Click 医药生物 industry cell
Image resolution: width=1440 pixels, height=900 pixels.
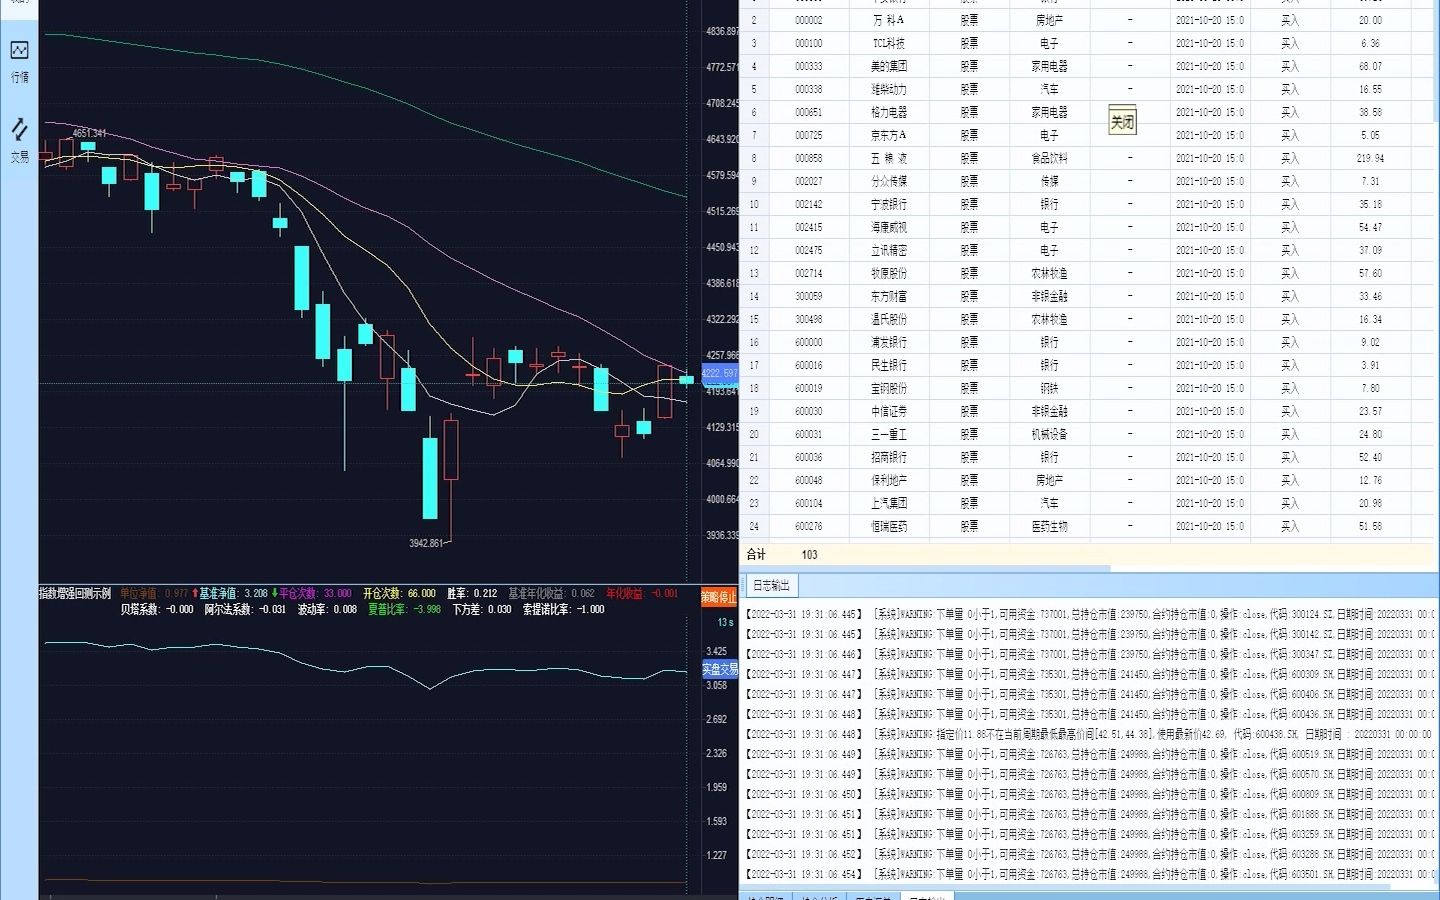click(1049, 526)
